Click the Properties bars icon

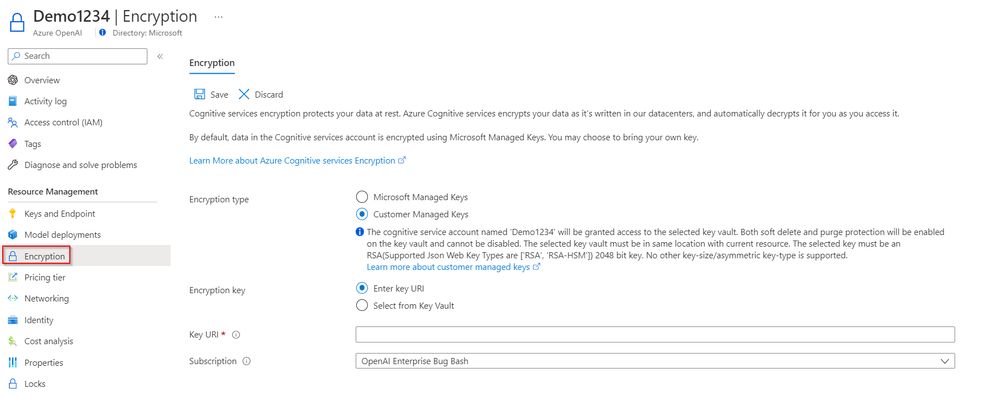(x=13, y=362)
